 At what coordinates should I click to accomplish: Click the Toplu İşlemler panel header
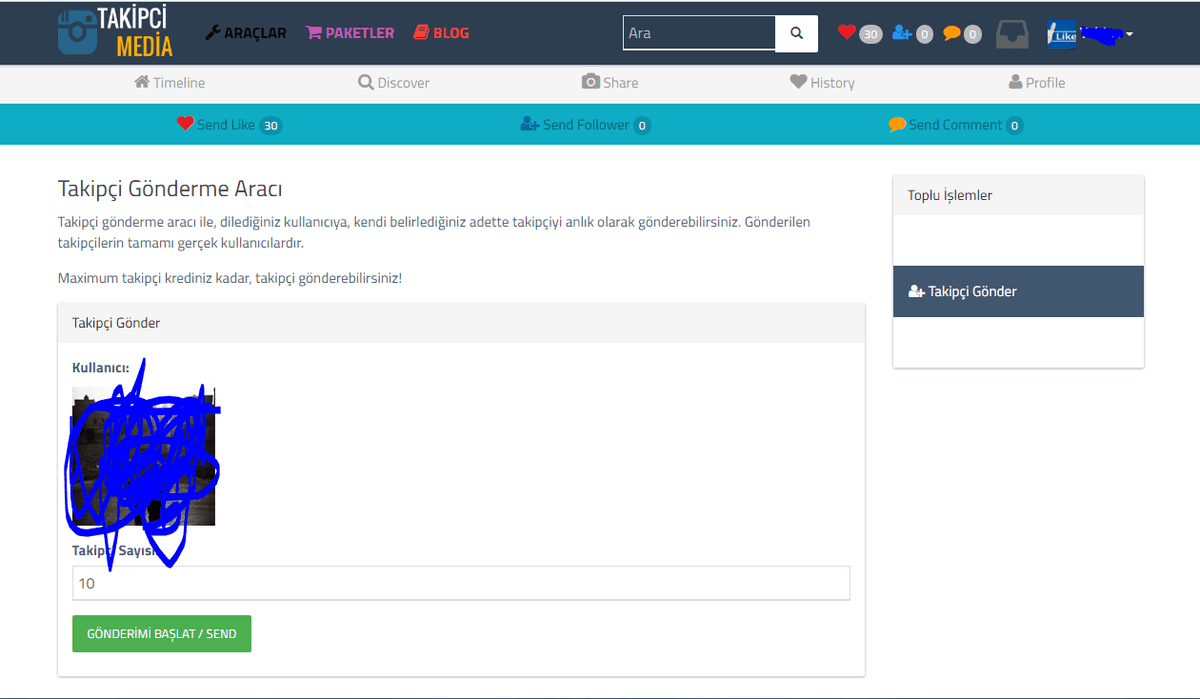pyautogui.click(x=1018, y=195)
